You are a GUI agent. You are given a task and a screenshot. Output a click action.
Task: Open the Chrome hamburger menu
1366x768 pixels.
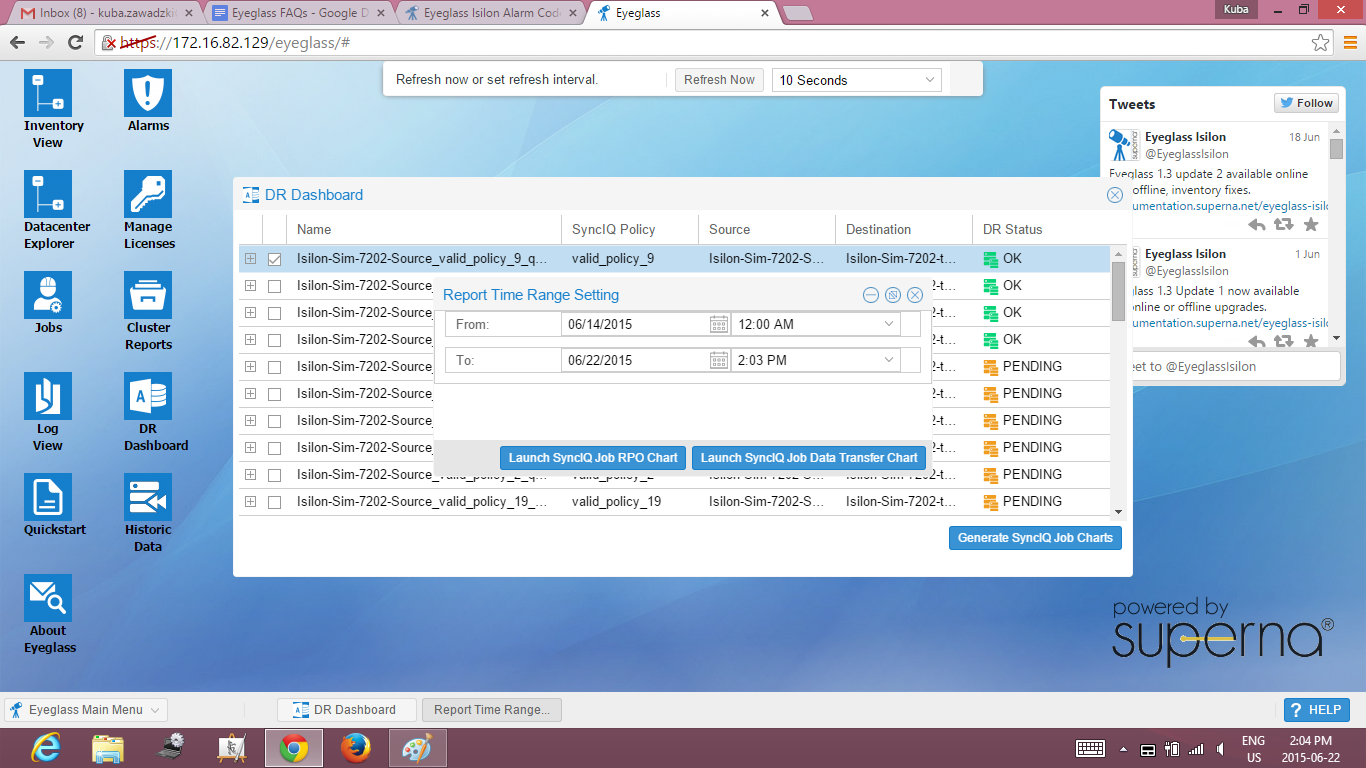click(x=1350, y=43)
